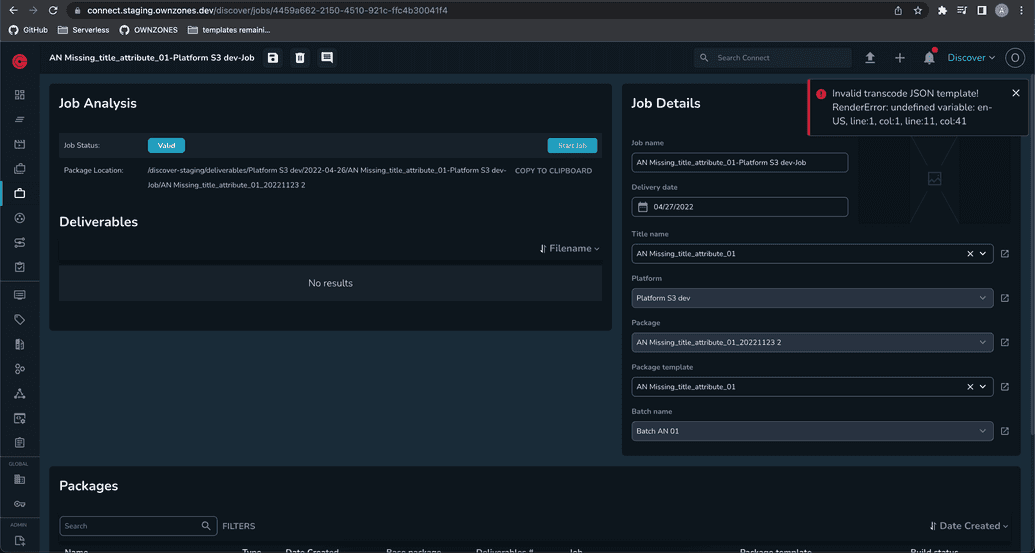This screenshot has width=1035, height=553.
Task: Click the FILTERS button in Packages
Action: [239, 526]
